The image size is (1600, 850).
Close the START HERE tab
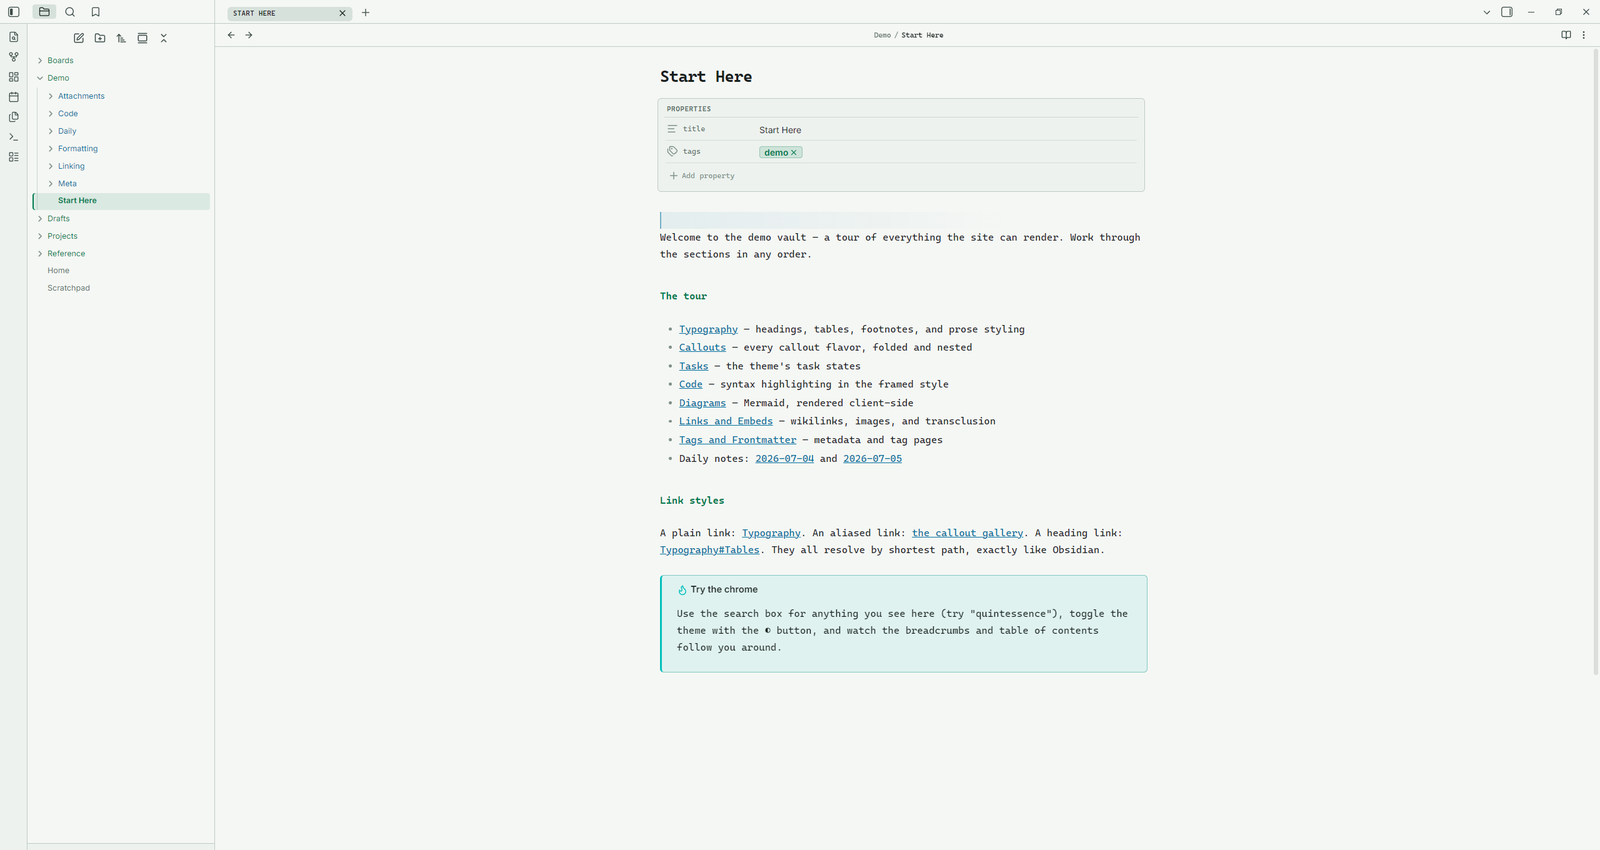tap(342, 13)
